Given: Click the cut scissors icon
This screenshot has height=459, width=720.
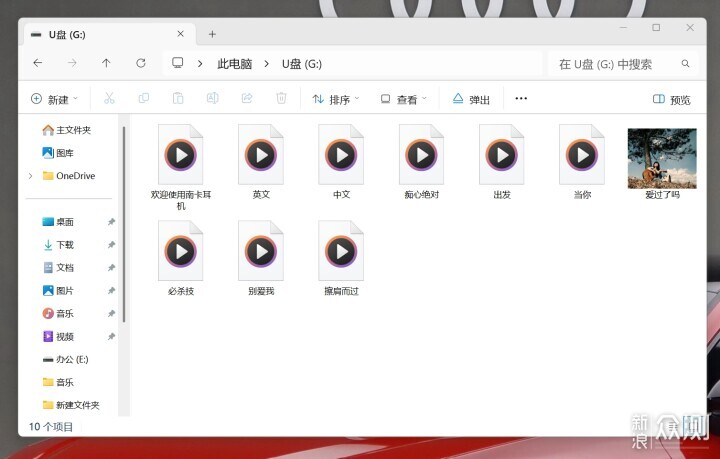Looking at the screenshot, I should [x=109, y=98].
